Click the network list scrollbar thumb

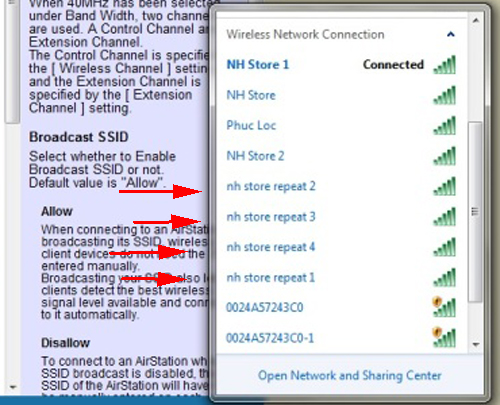coord(476,212)
